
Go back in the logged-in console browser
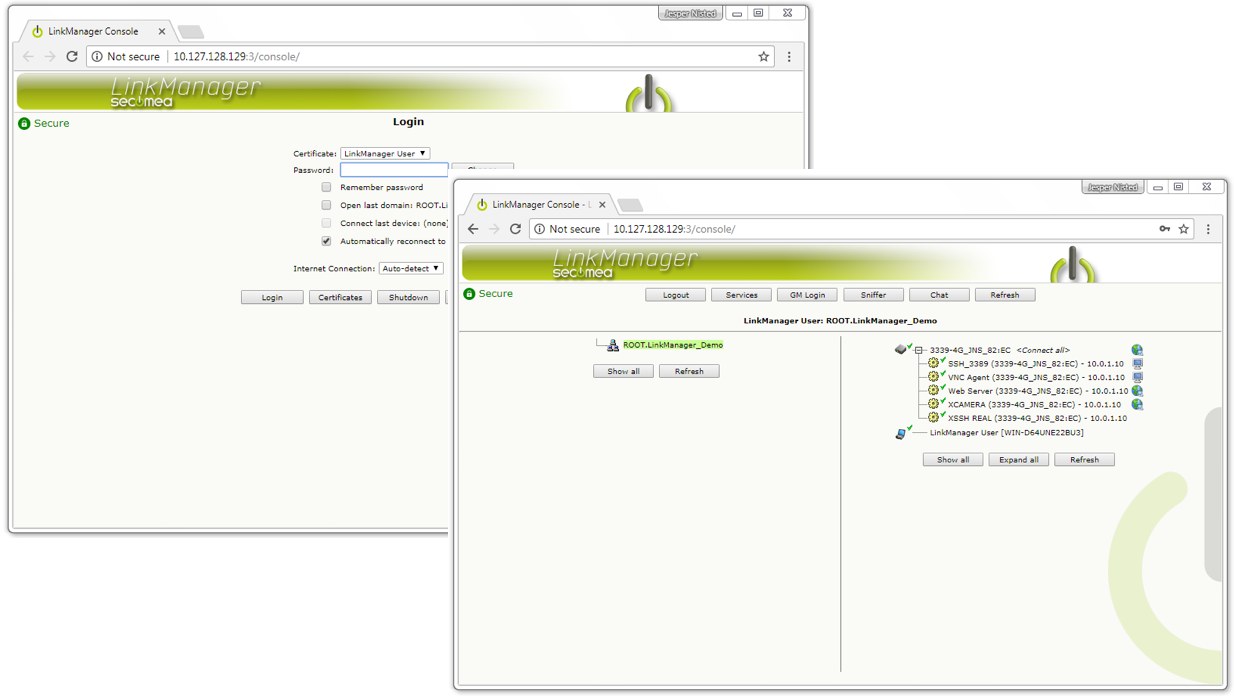[x=473, y=229]
